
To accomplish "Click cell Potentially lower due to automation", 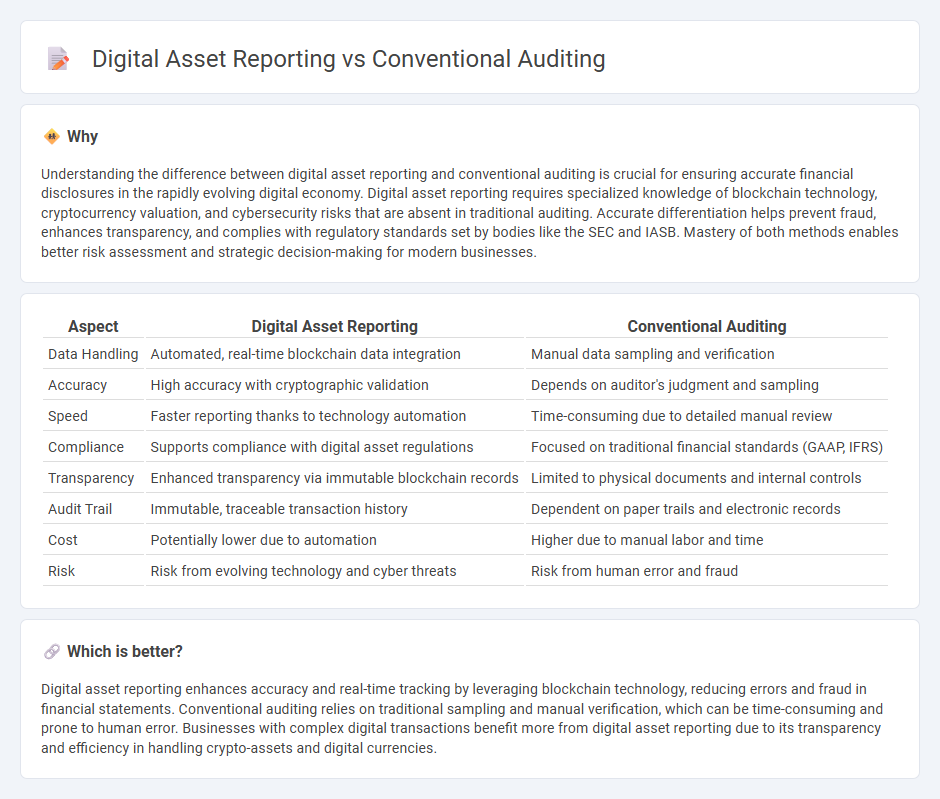I will tap(335, 540).
